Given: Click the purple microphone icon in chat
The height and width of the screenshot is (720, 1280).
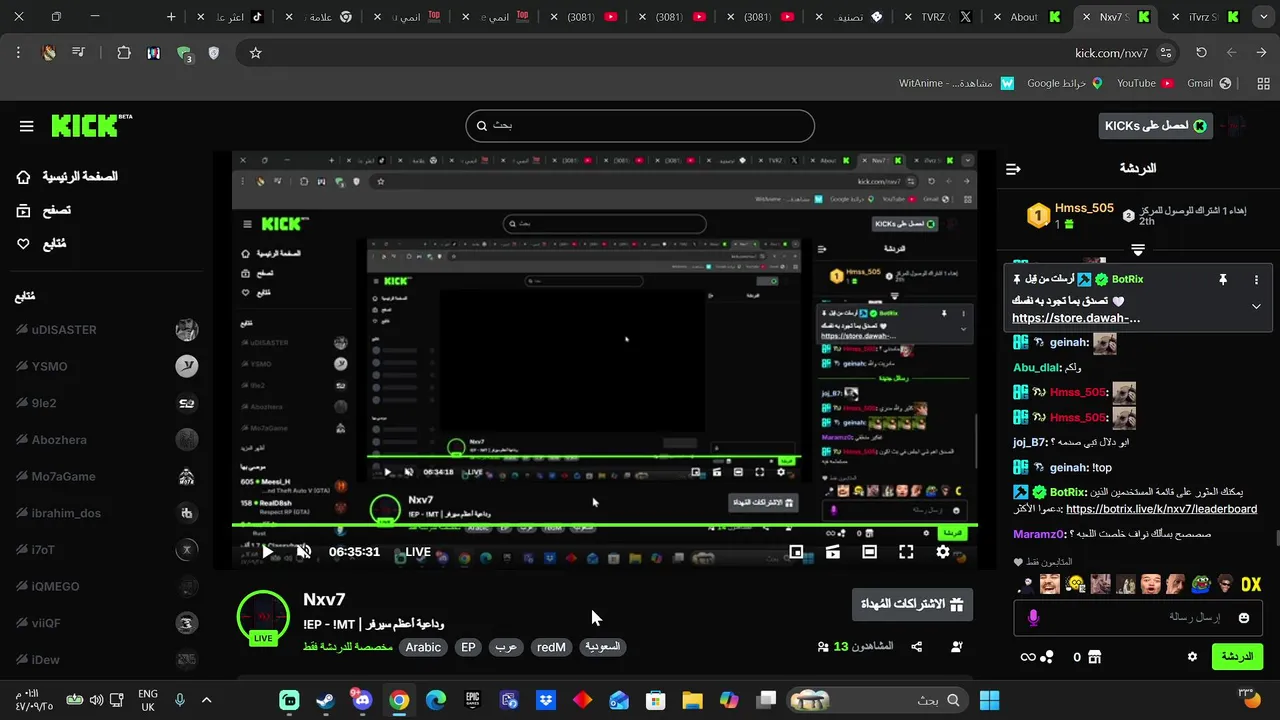Looking at the screenshot, I should (x=1033, y=618).
